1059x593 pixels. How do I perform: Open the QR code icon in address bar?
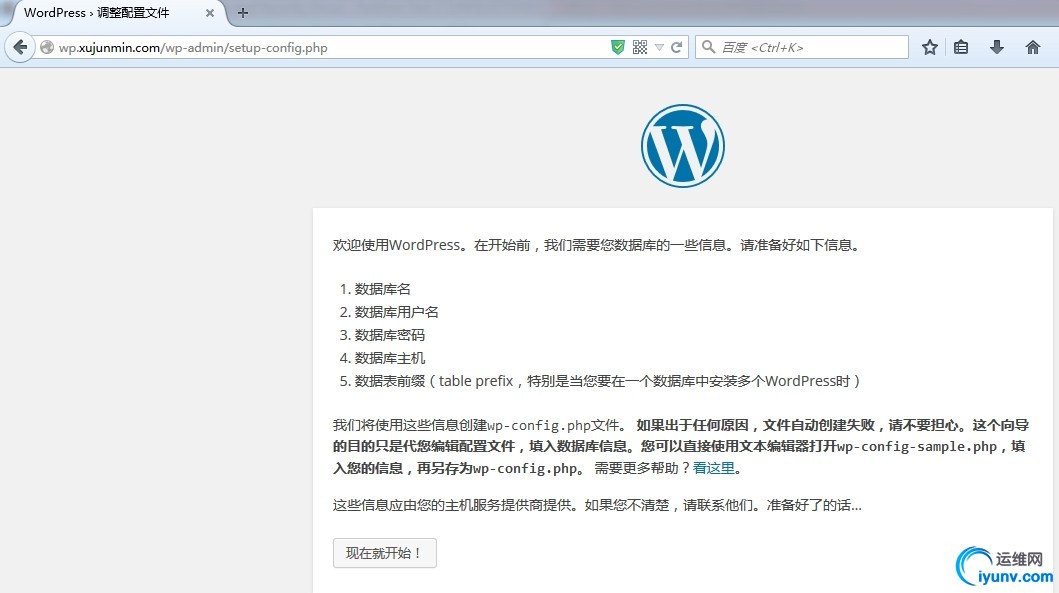pyautogui.click(x=640, y=47)
